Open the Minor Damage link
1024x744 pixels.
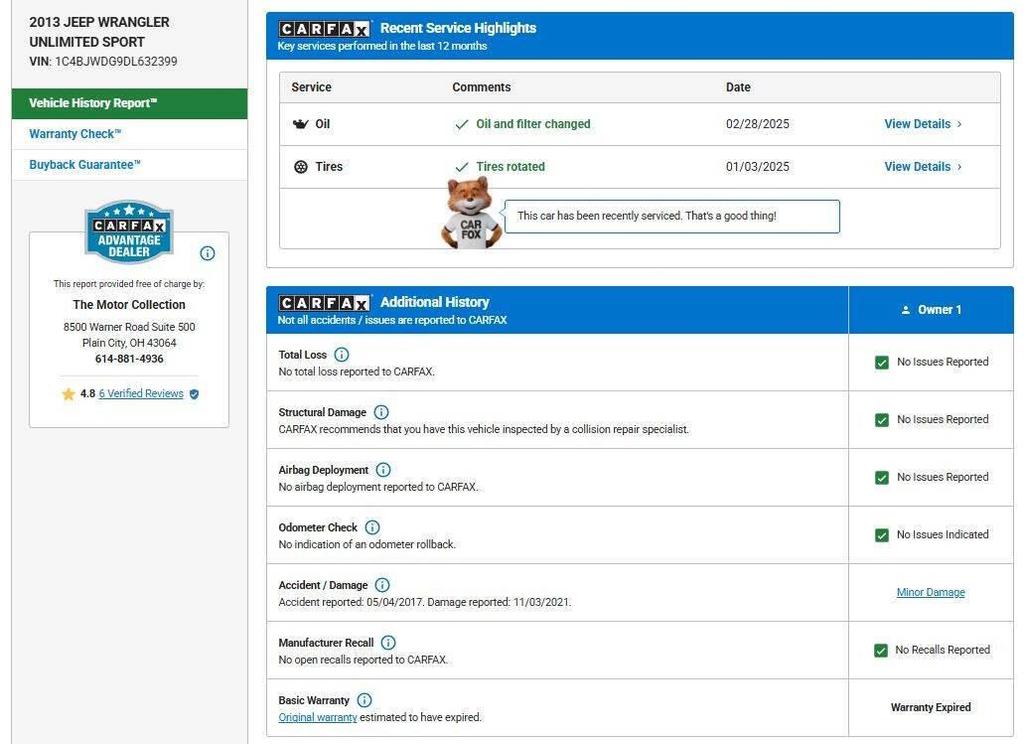tap(930, 593)
